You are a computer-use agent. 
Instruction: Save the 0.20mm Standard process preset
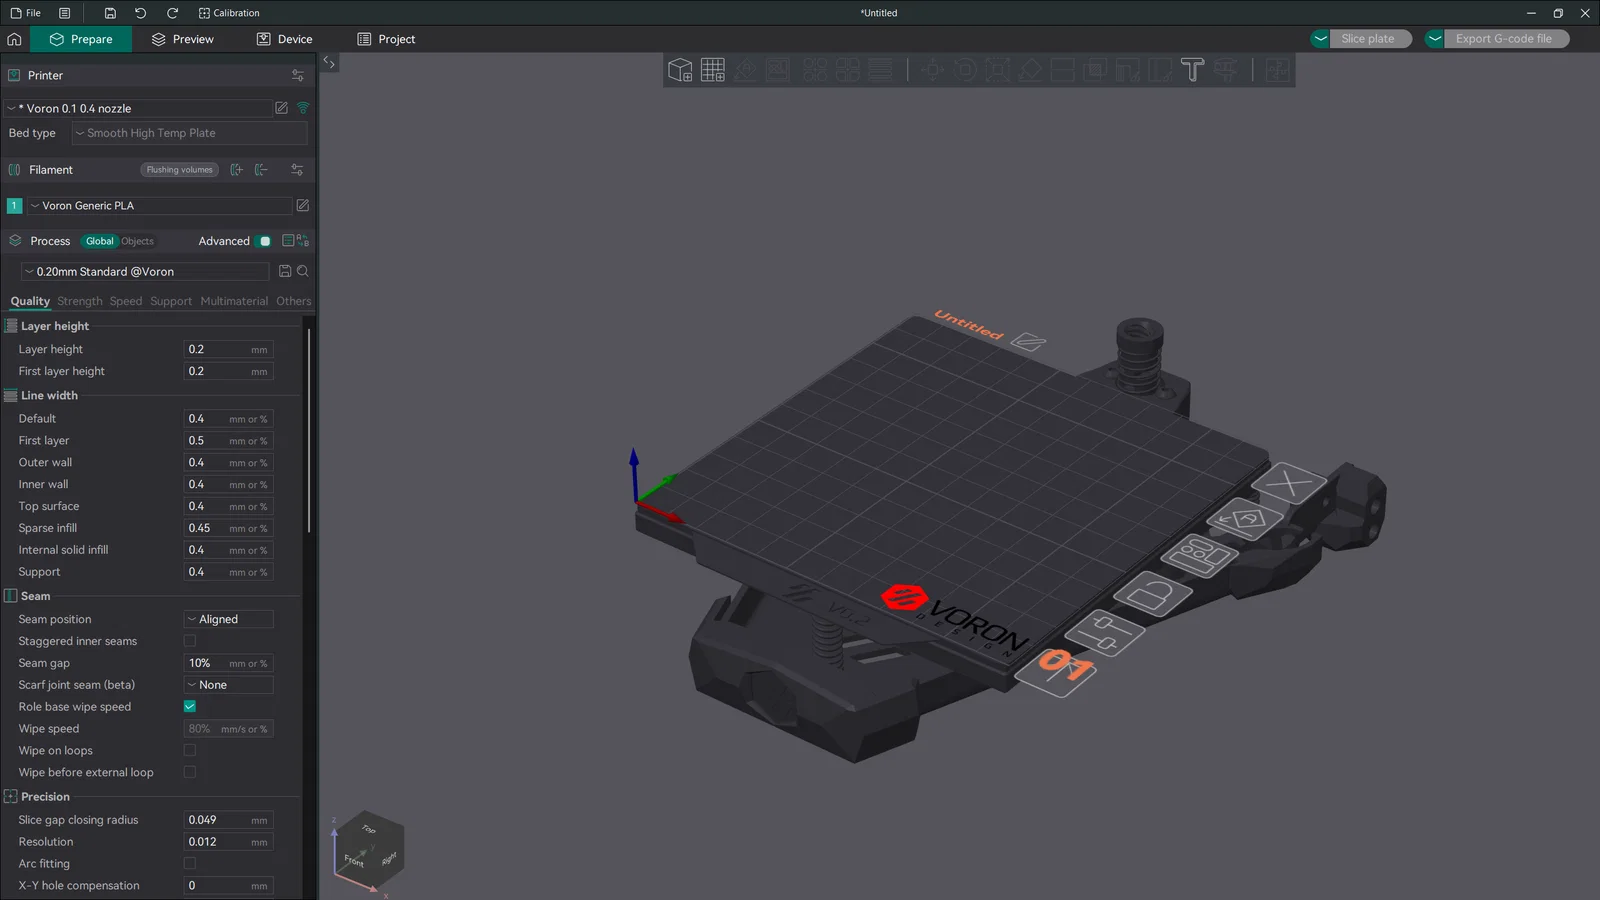click(x=285, y=271)
